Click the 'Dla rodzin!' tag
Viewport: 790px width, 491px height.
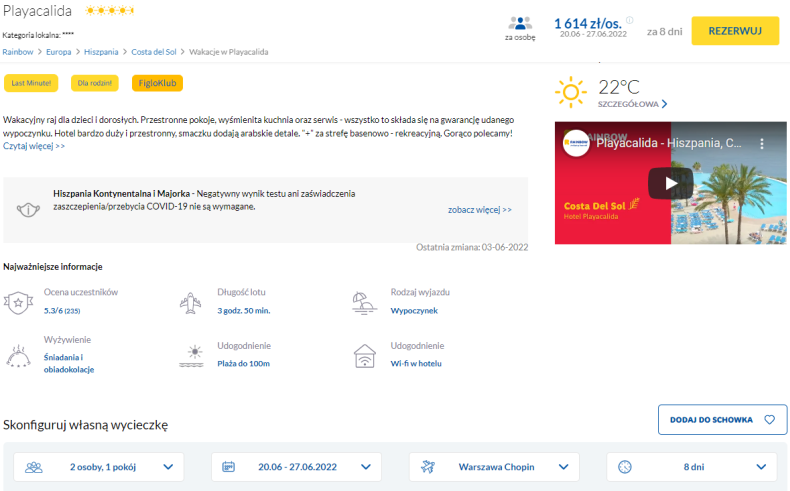click(95, 83)
